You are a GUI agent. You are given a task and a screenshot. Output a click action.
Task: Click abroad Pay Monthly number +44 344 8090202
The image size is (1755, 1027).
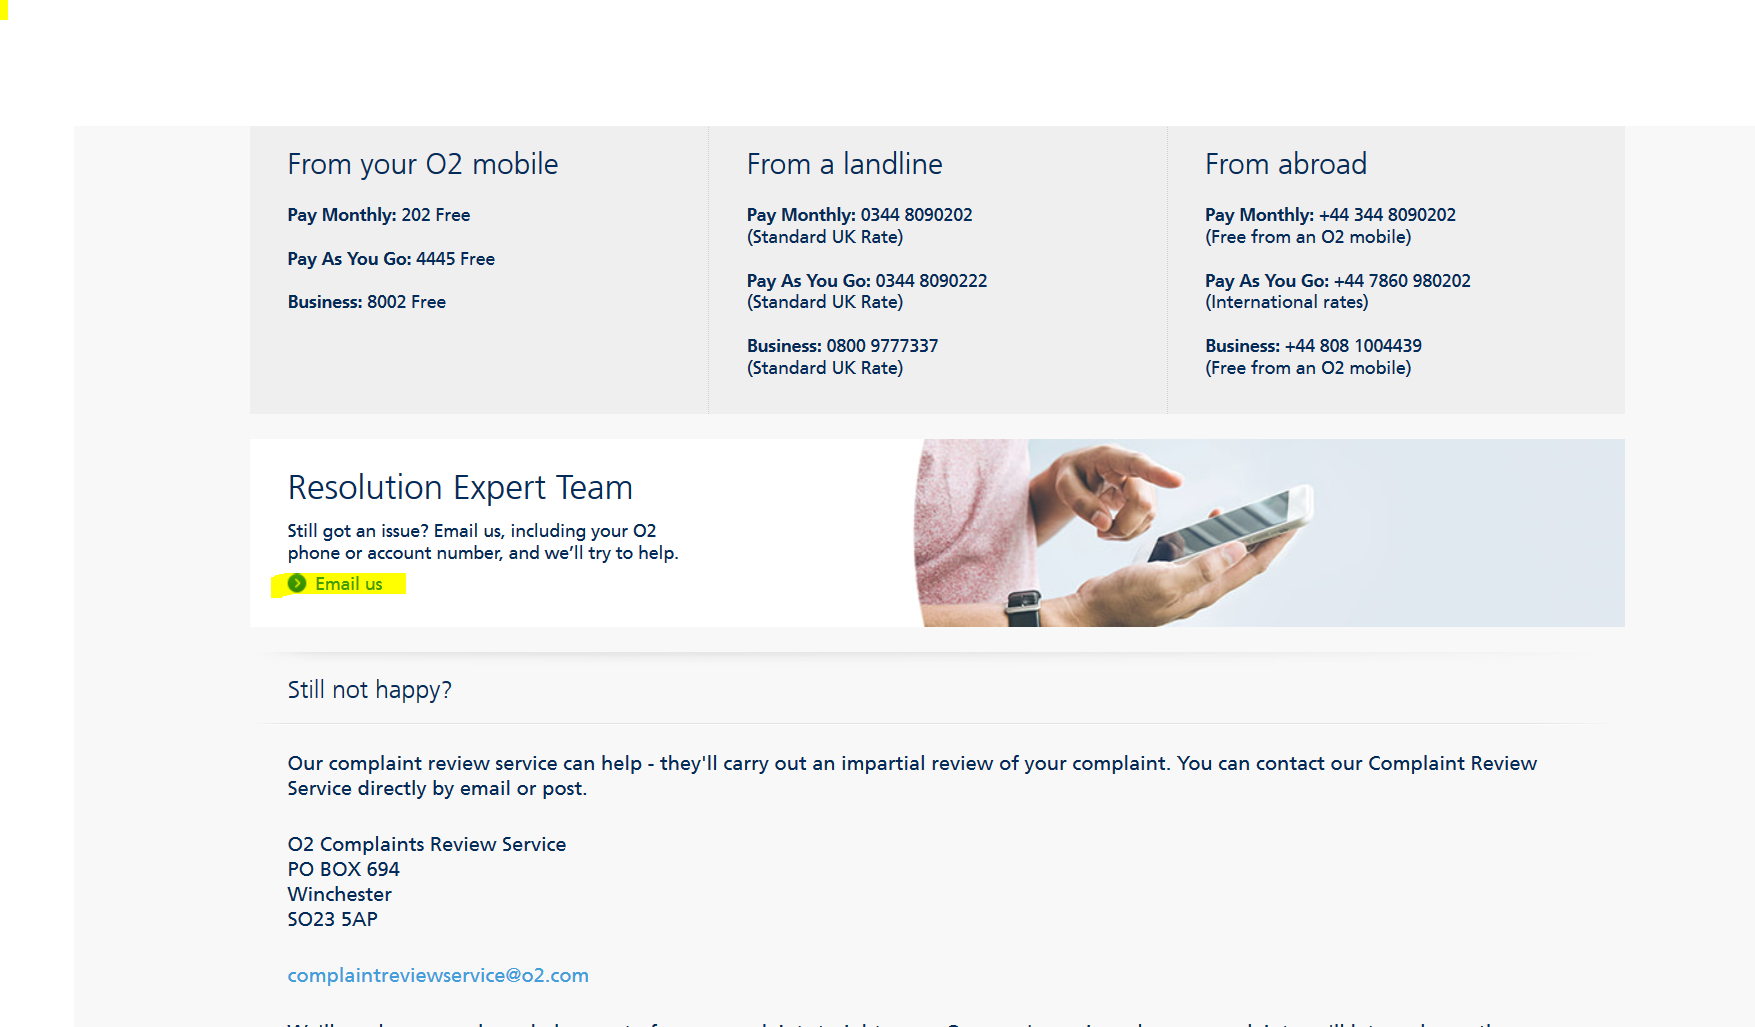coord(1387,215)
